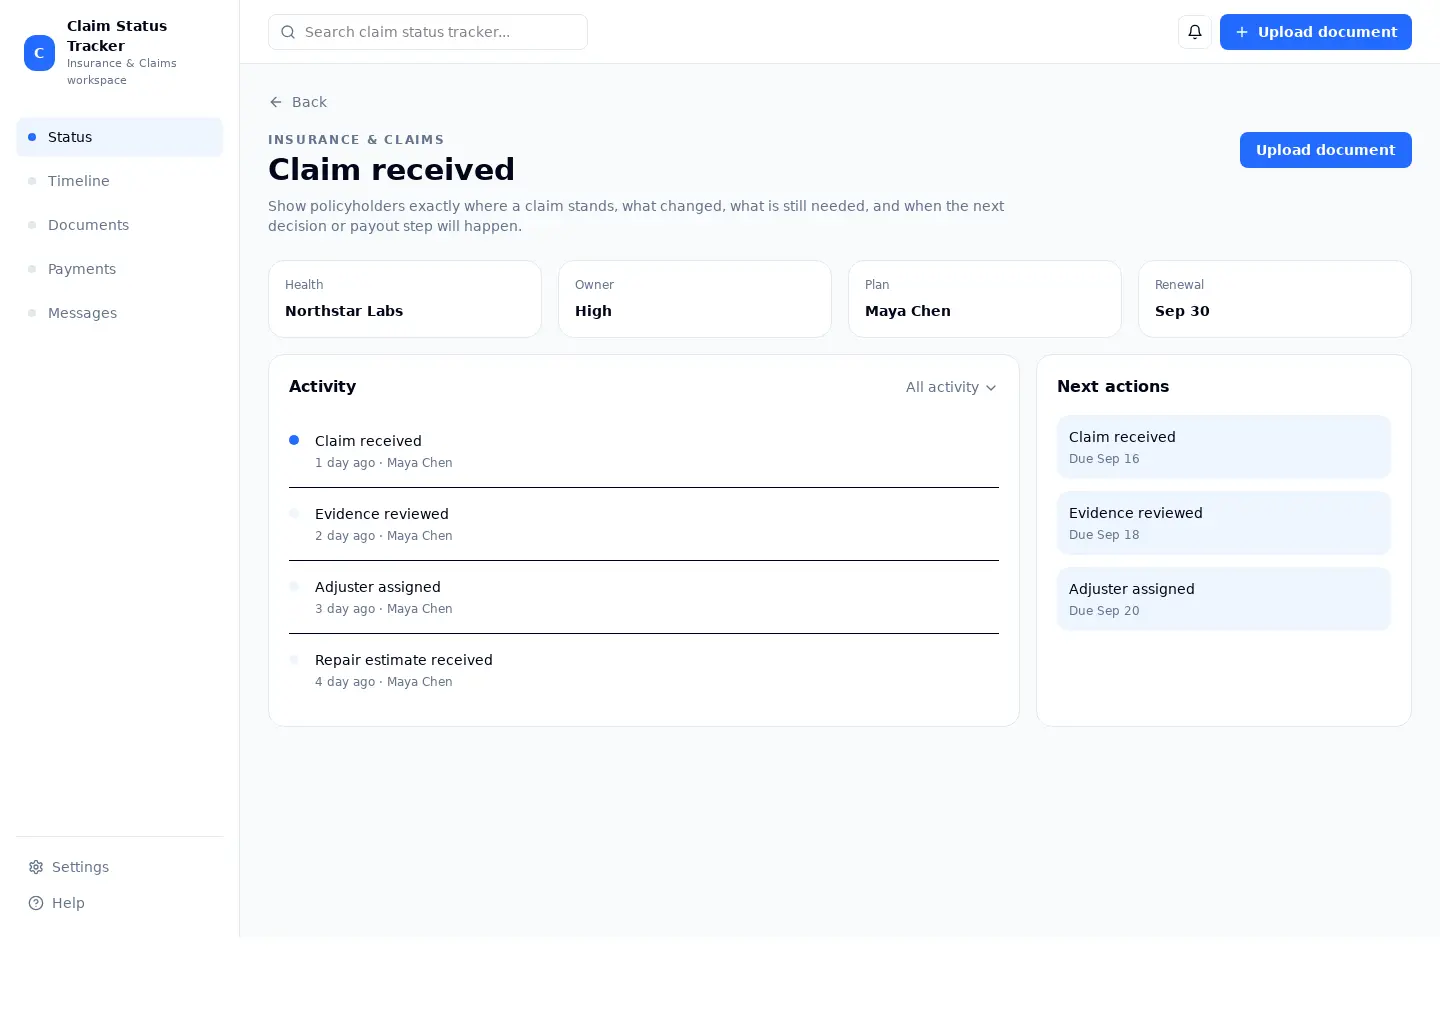Image resolution: width=1440 pixels, height=1024 pixels.
Task: Click Upload document button beside page title
Action: (1326, 150)
